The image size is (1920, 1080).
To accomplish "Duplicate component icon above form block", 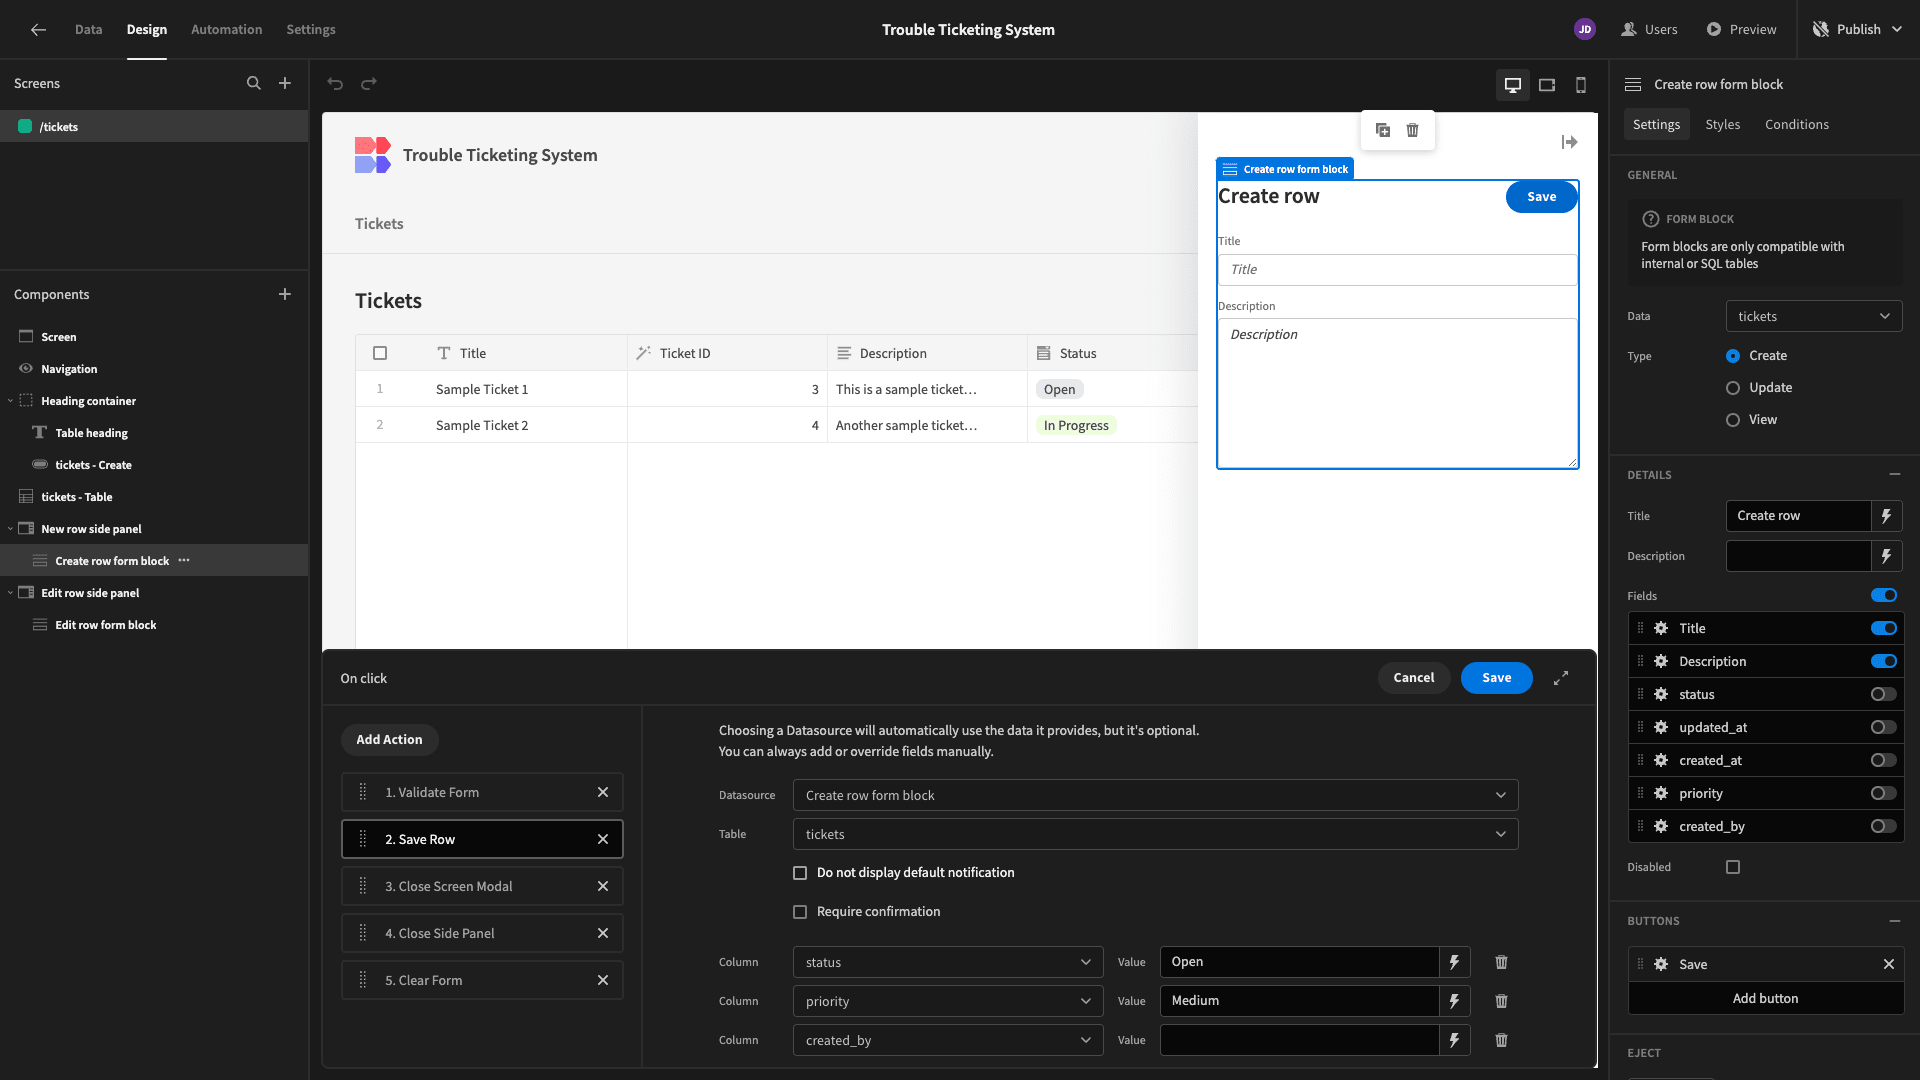I will 1383,130.
